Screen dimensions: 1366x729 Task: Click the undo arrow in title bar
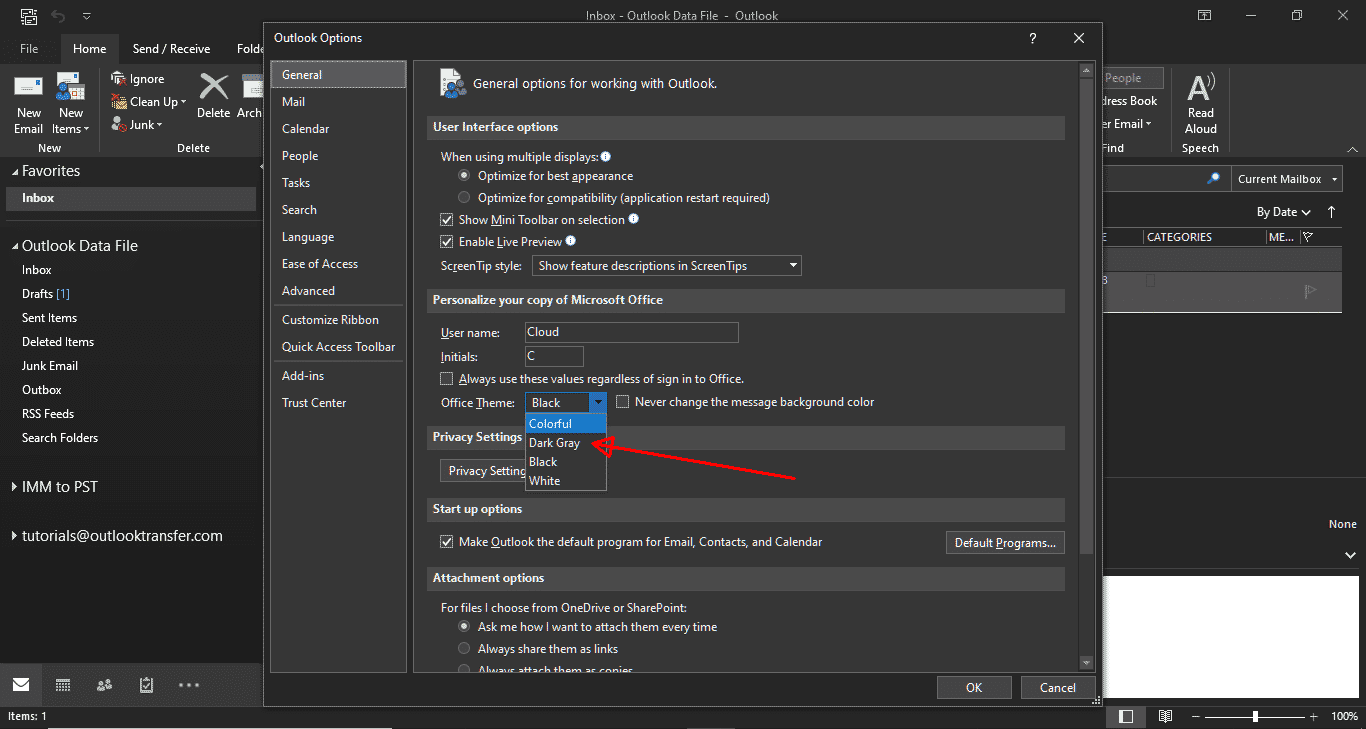pos(57,16)
